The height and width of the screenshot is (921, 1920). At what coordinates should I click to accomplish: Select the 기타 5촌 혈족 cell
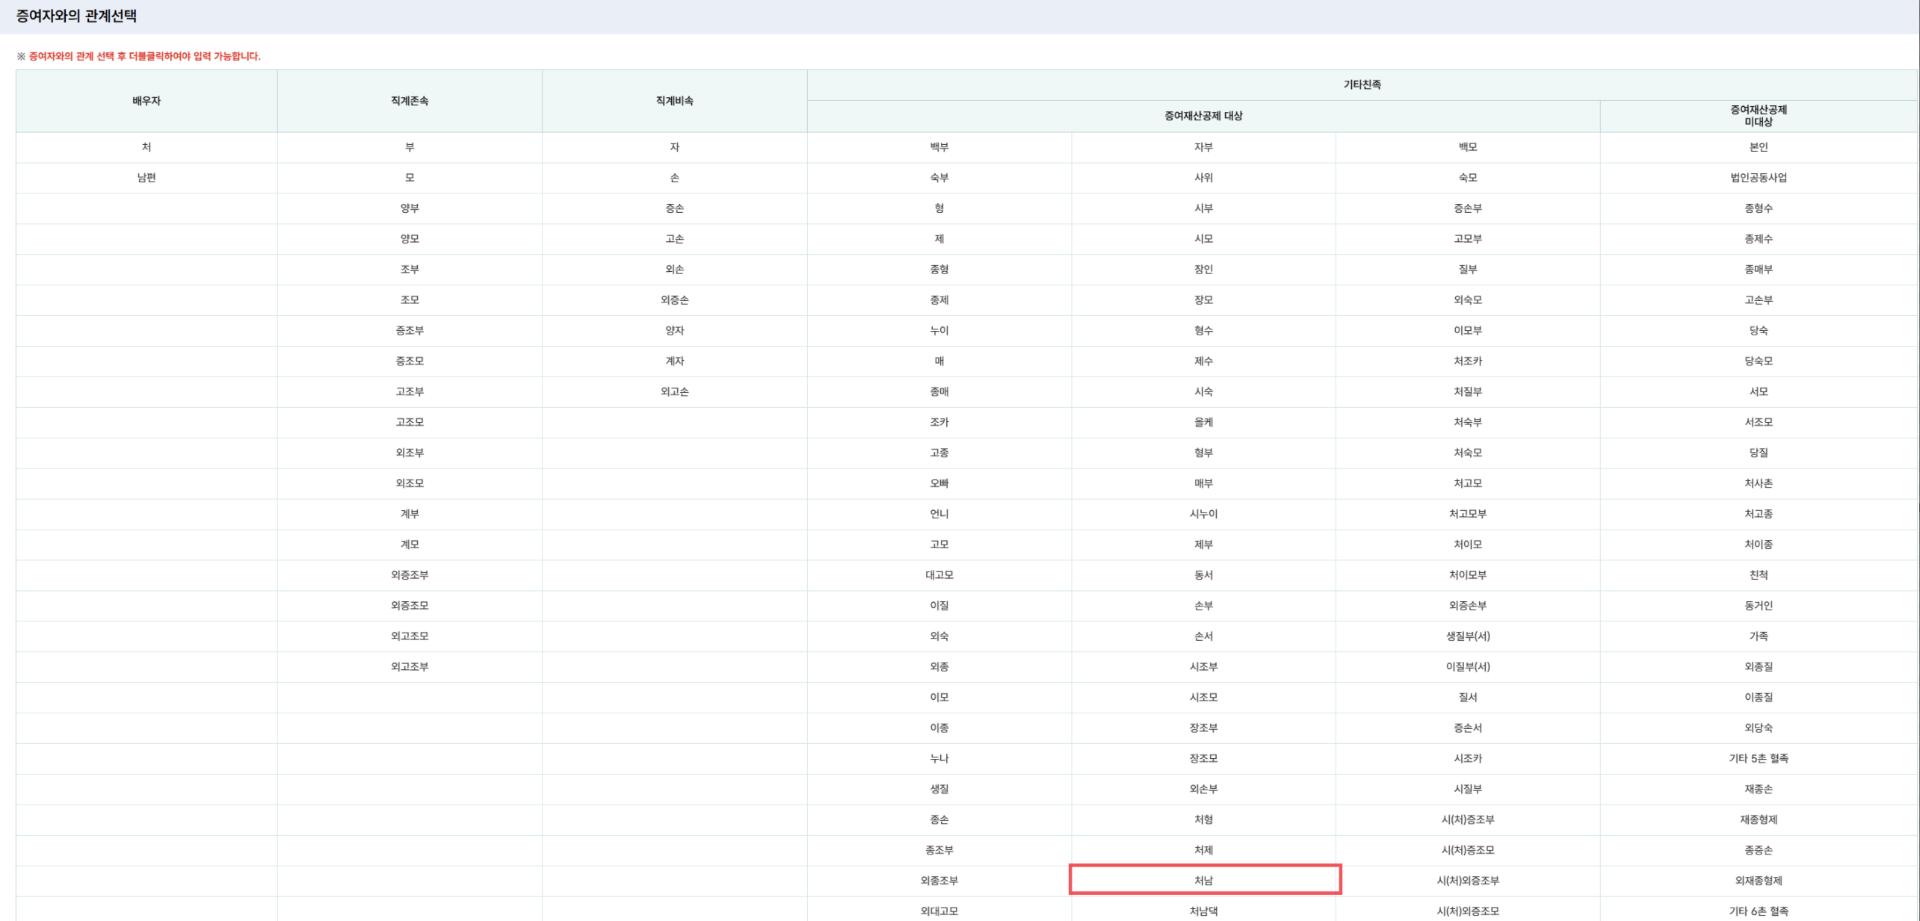[x=1758, y=759]
